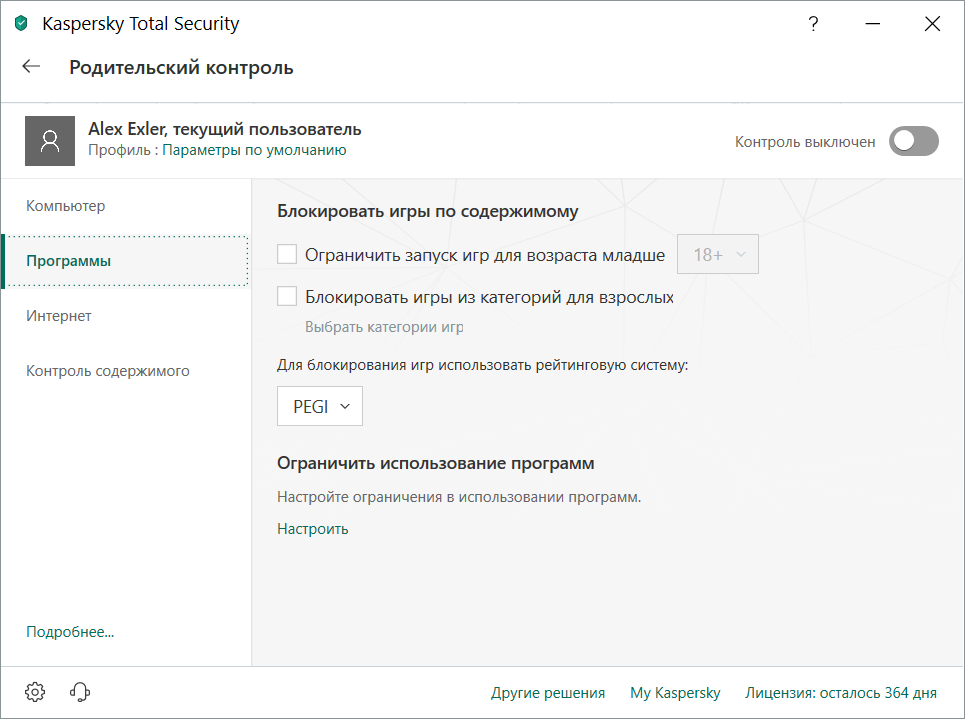Check 'Блокировать игры из категорий для взрослых'
Screen dimensions: 965x719
coord(287,297)
